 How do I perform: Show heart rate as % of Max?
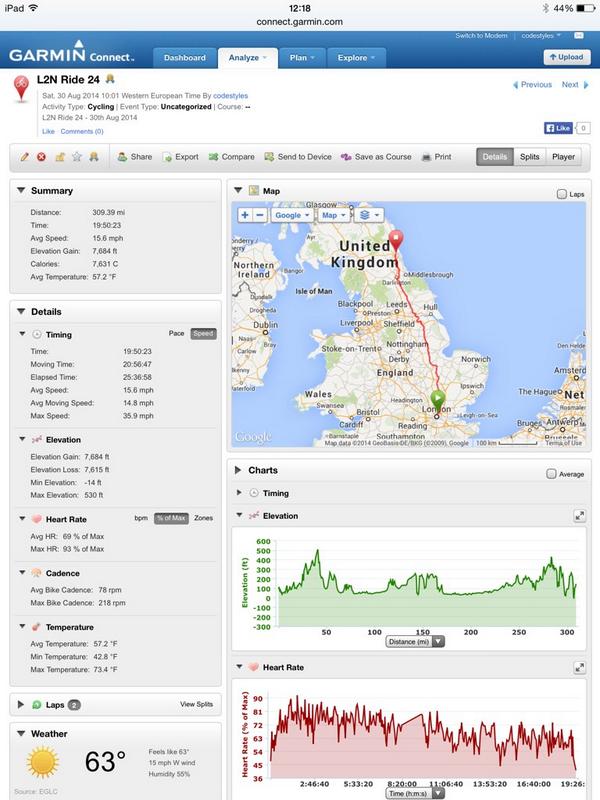click(x=171, y=518)
